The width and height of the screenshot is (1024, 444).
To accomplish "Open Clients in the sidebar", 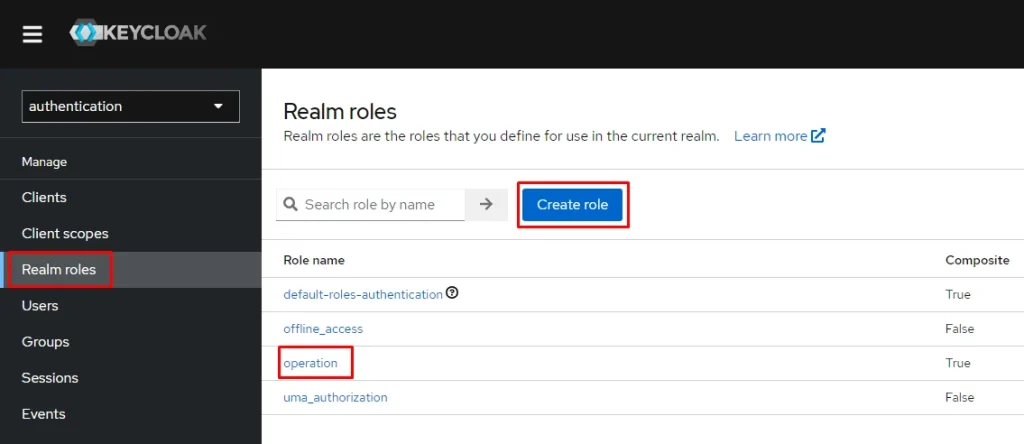I will click(44, 197).
